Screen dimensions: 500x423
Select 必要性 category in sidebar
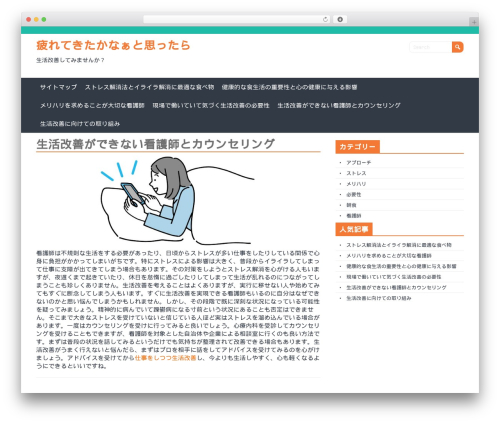(x=354, y=195)
